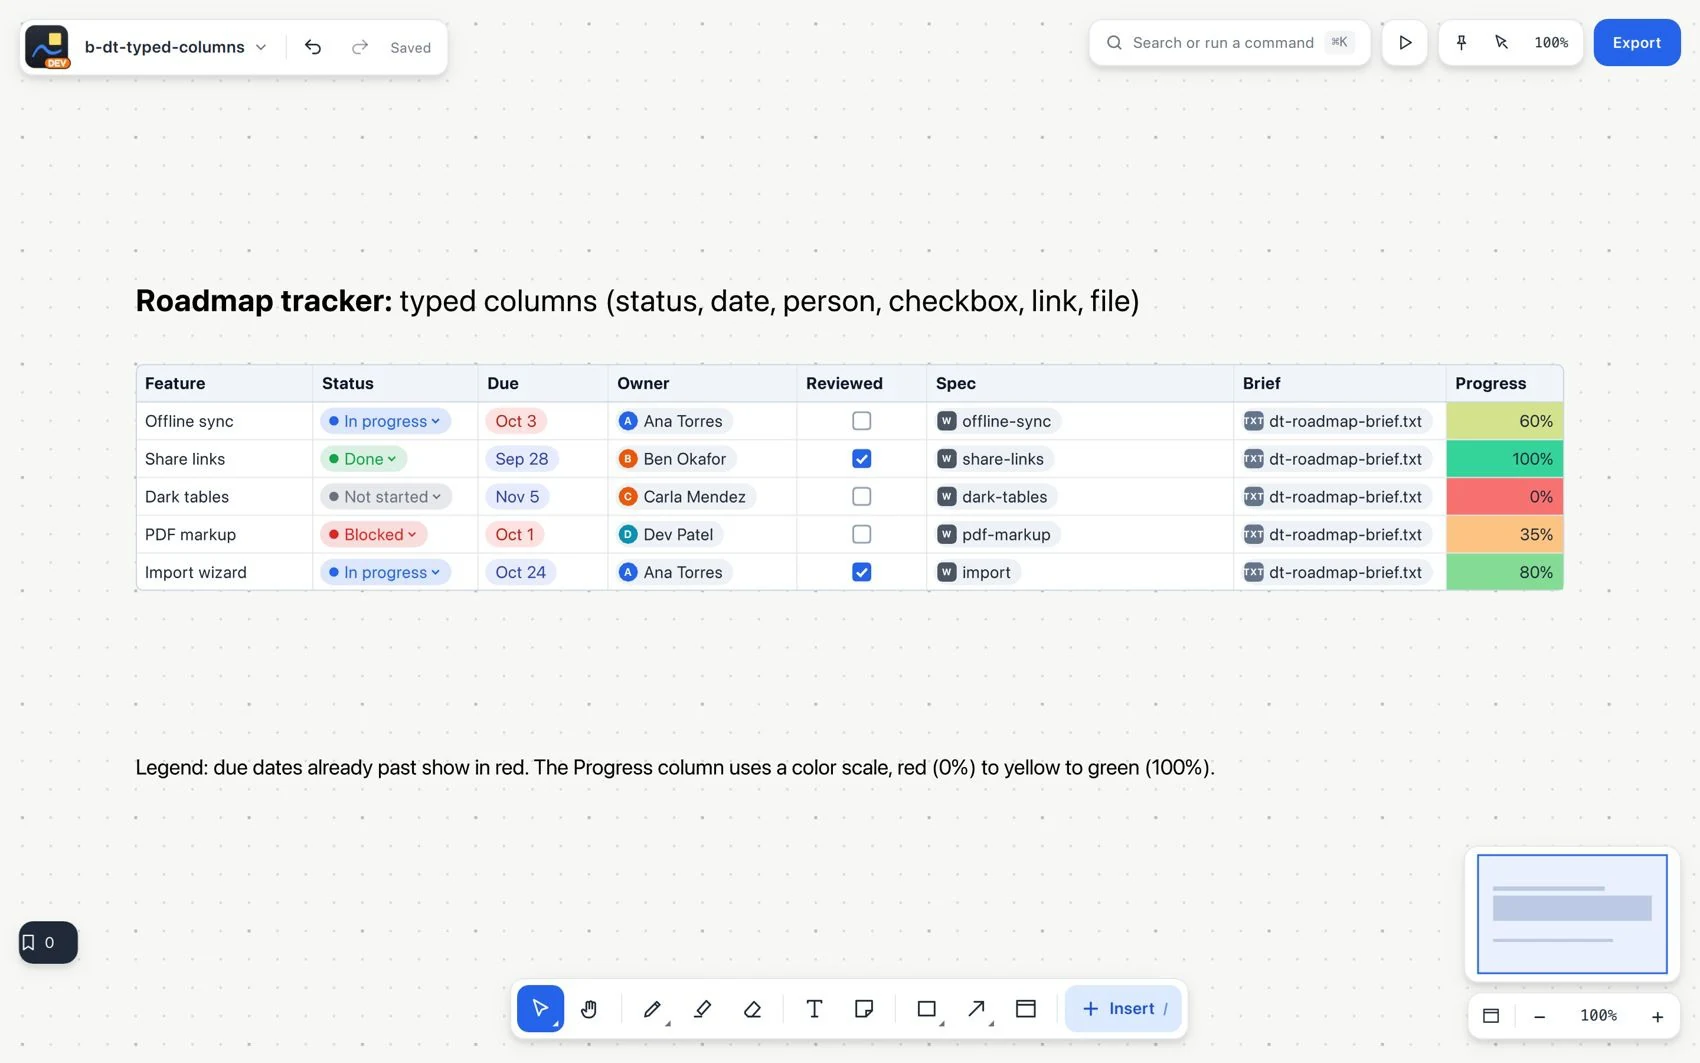The image size is (1700, 1063).
Task: Expand the b-dt-typed-columns document menu
Action: pos(261,47)
